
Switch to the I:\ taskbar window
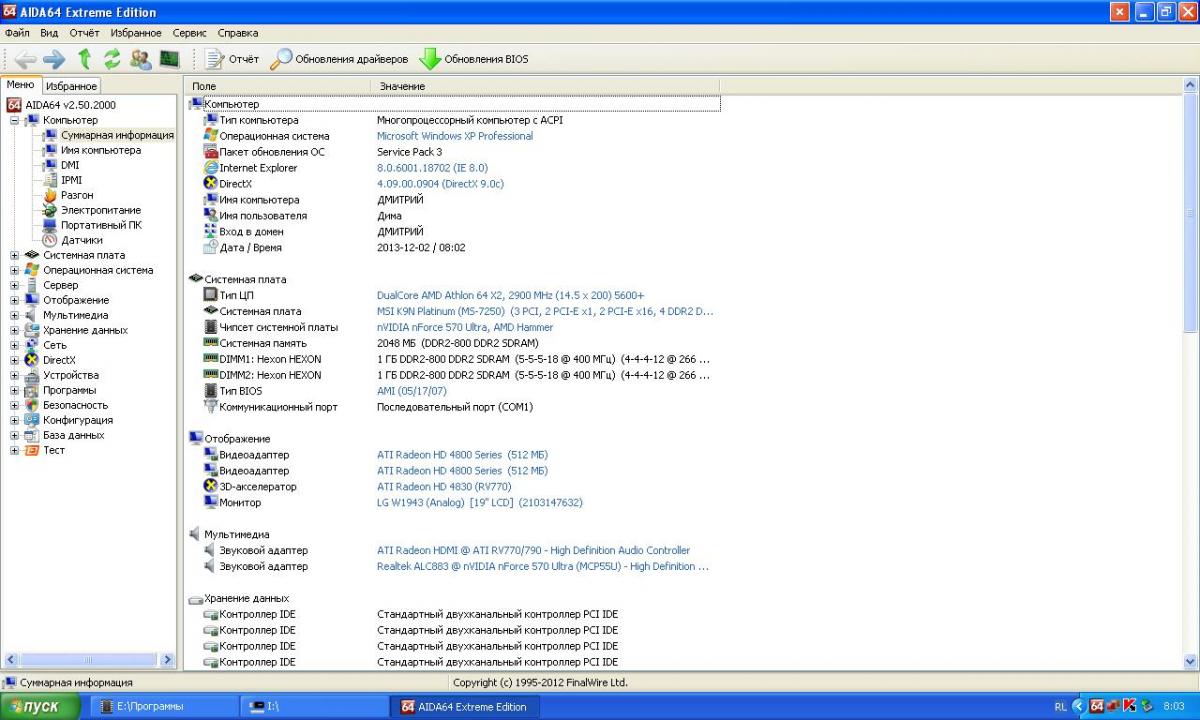pos(316,707)
